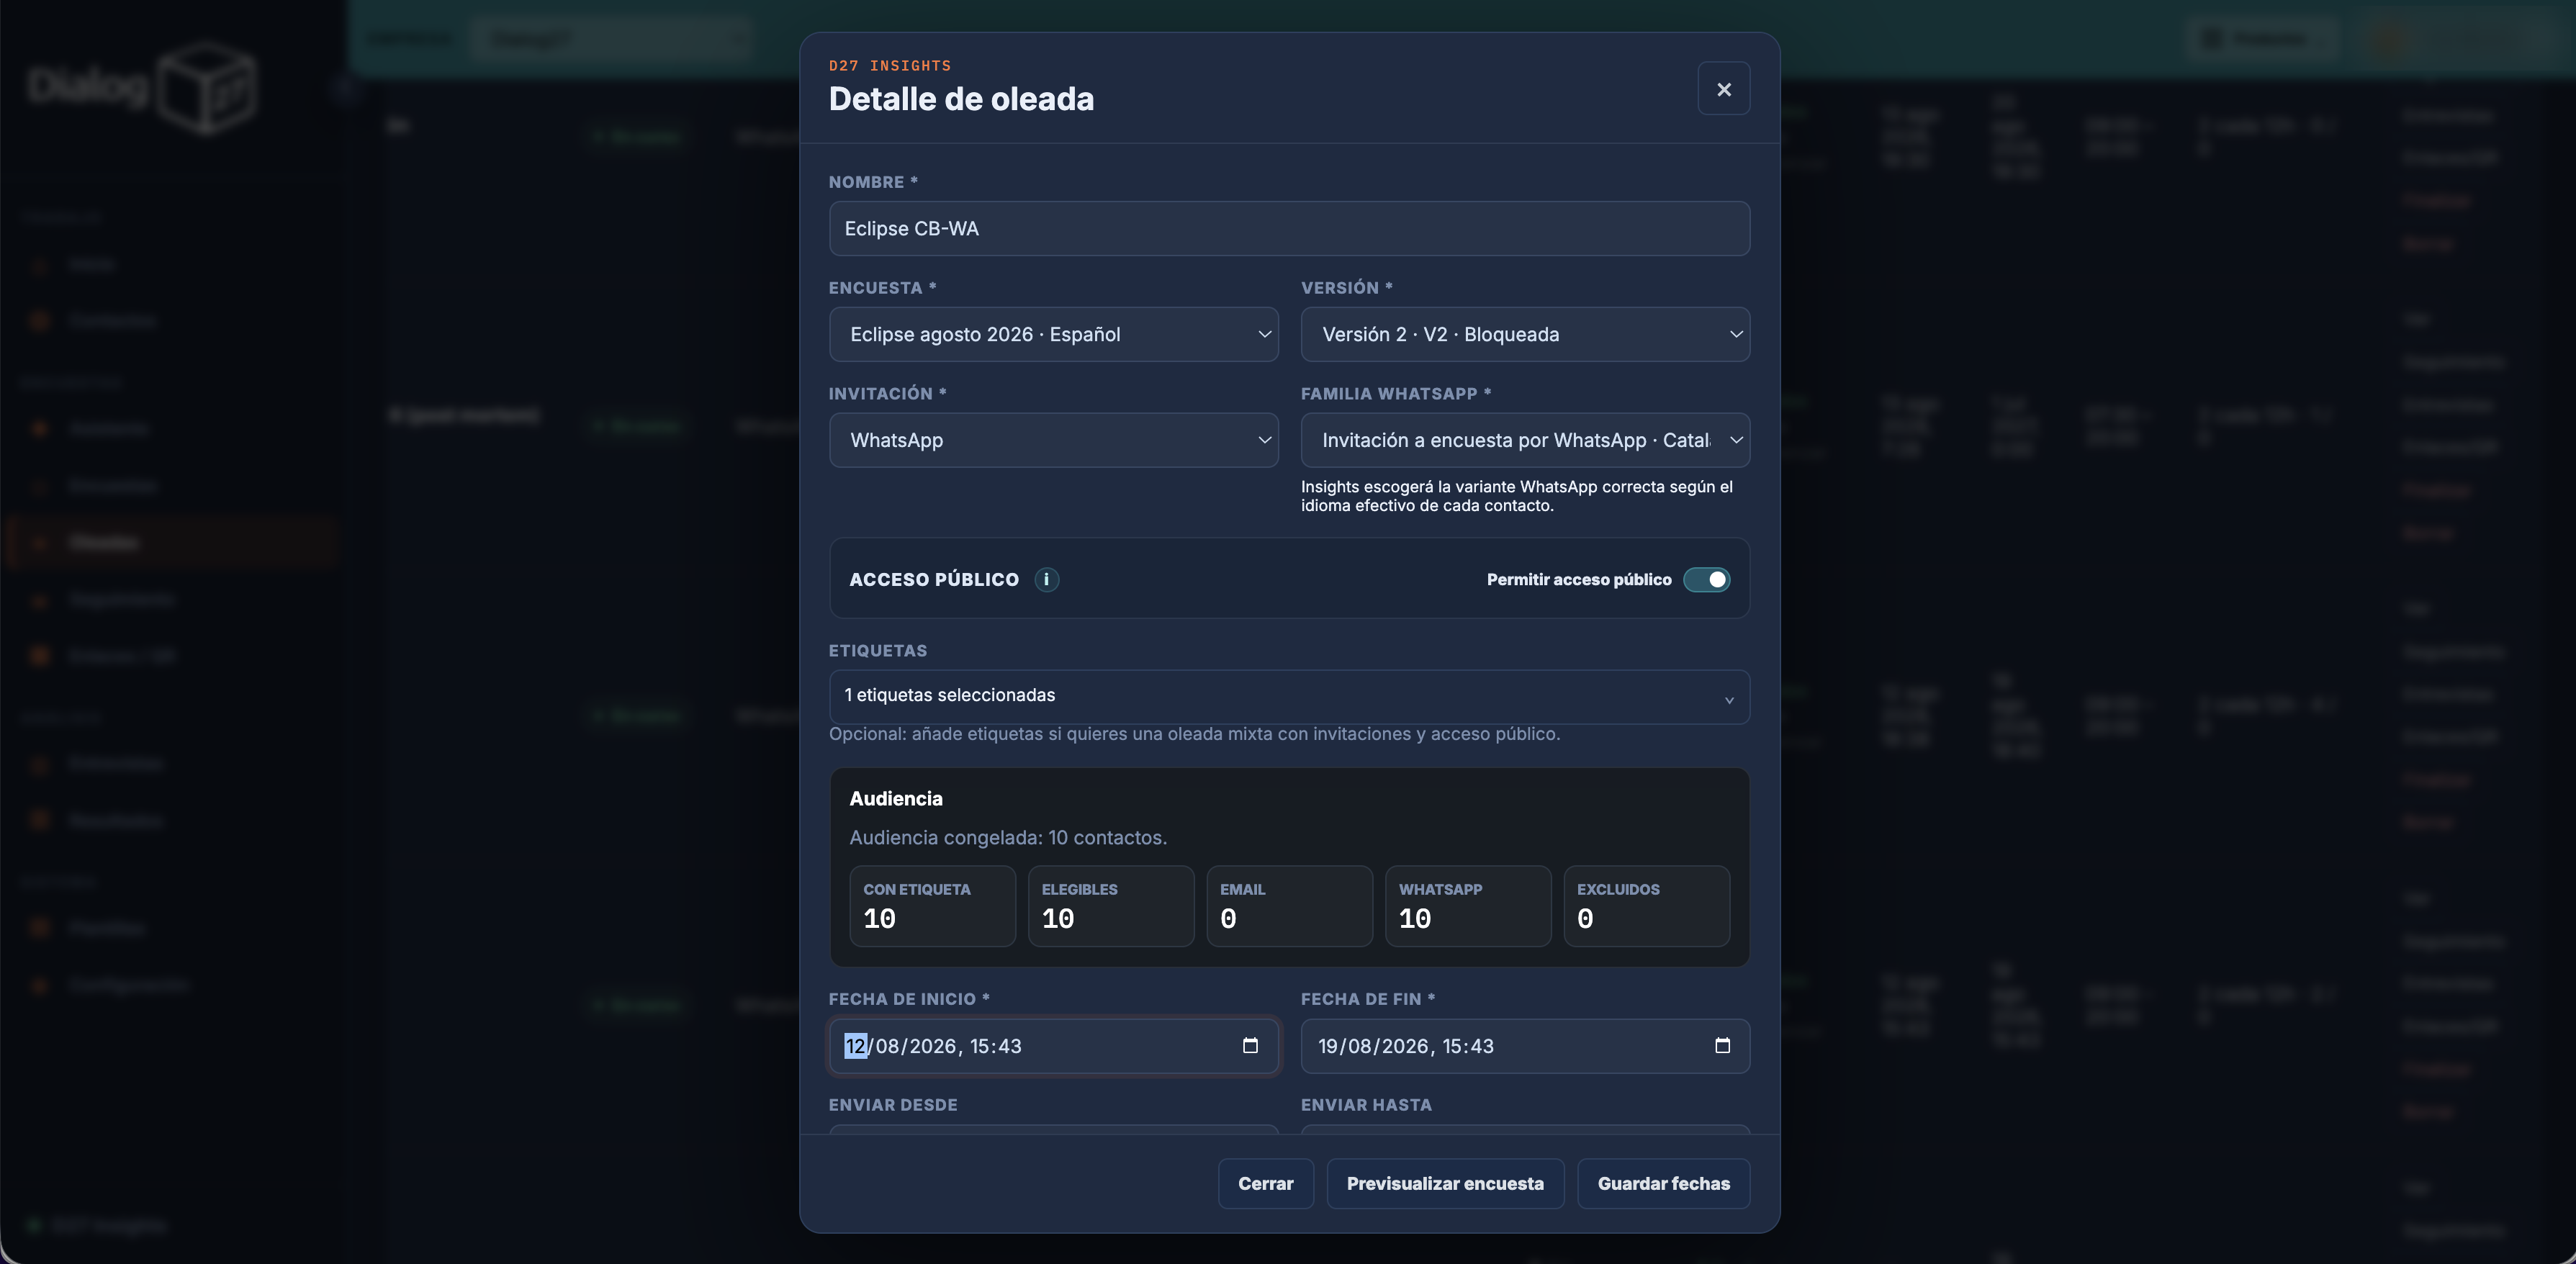Click the WhatsApp audience count card
Screen dimensions: 2576x1264
1467,906
